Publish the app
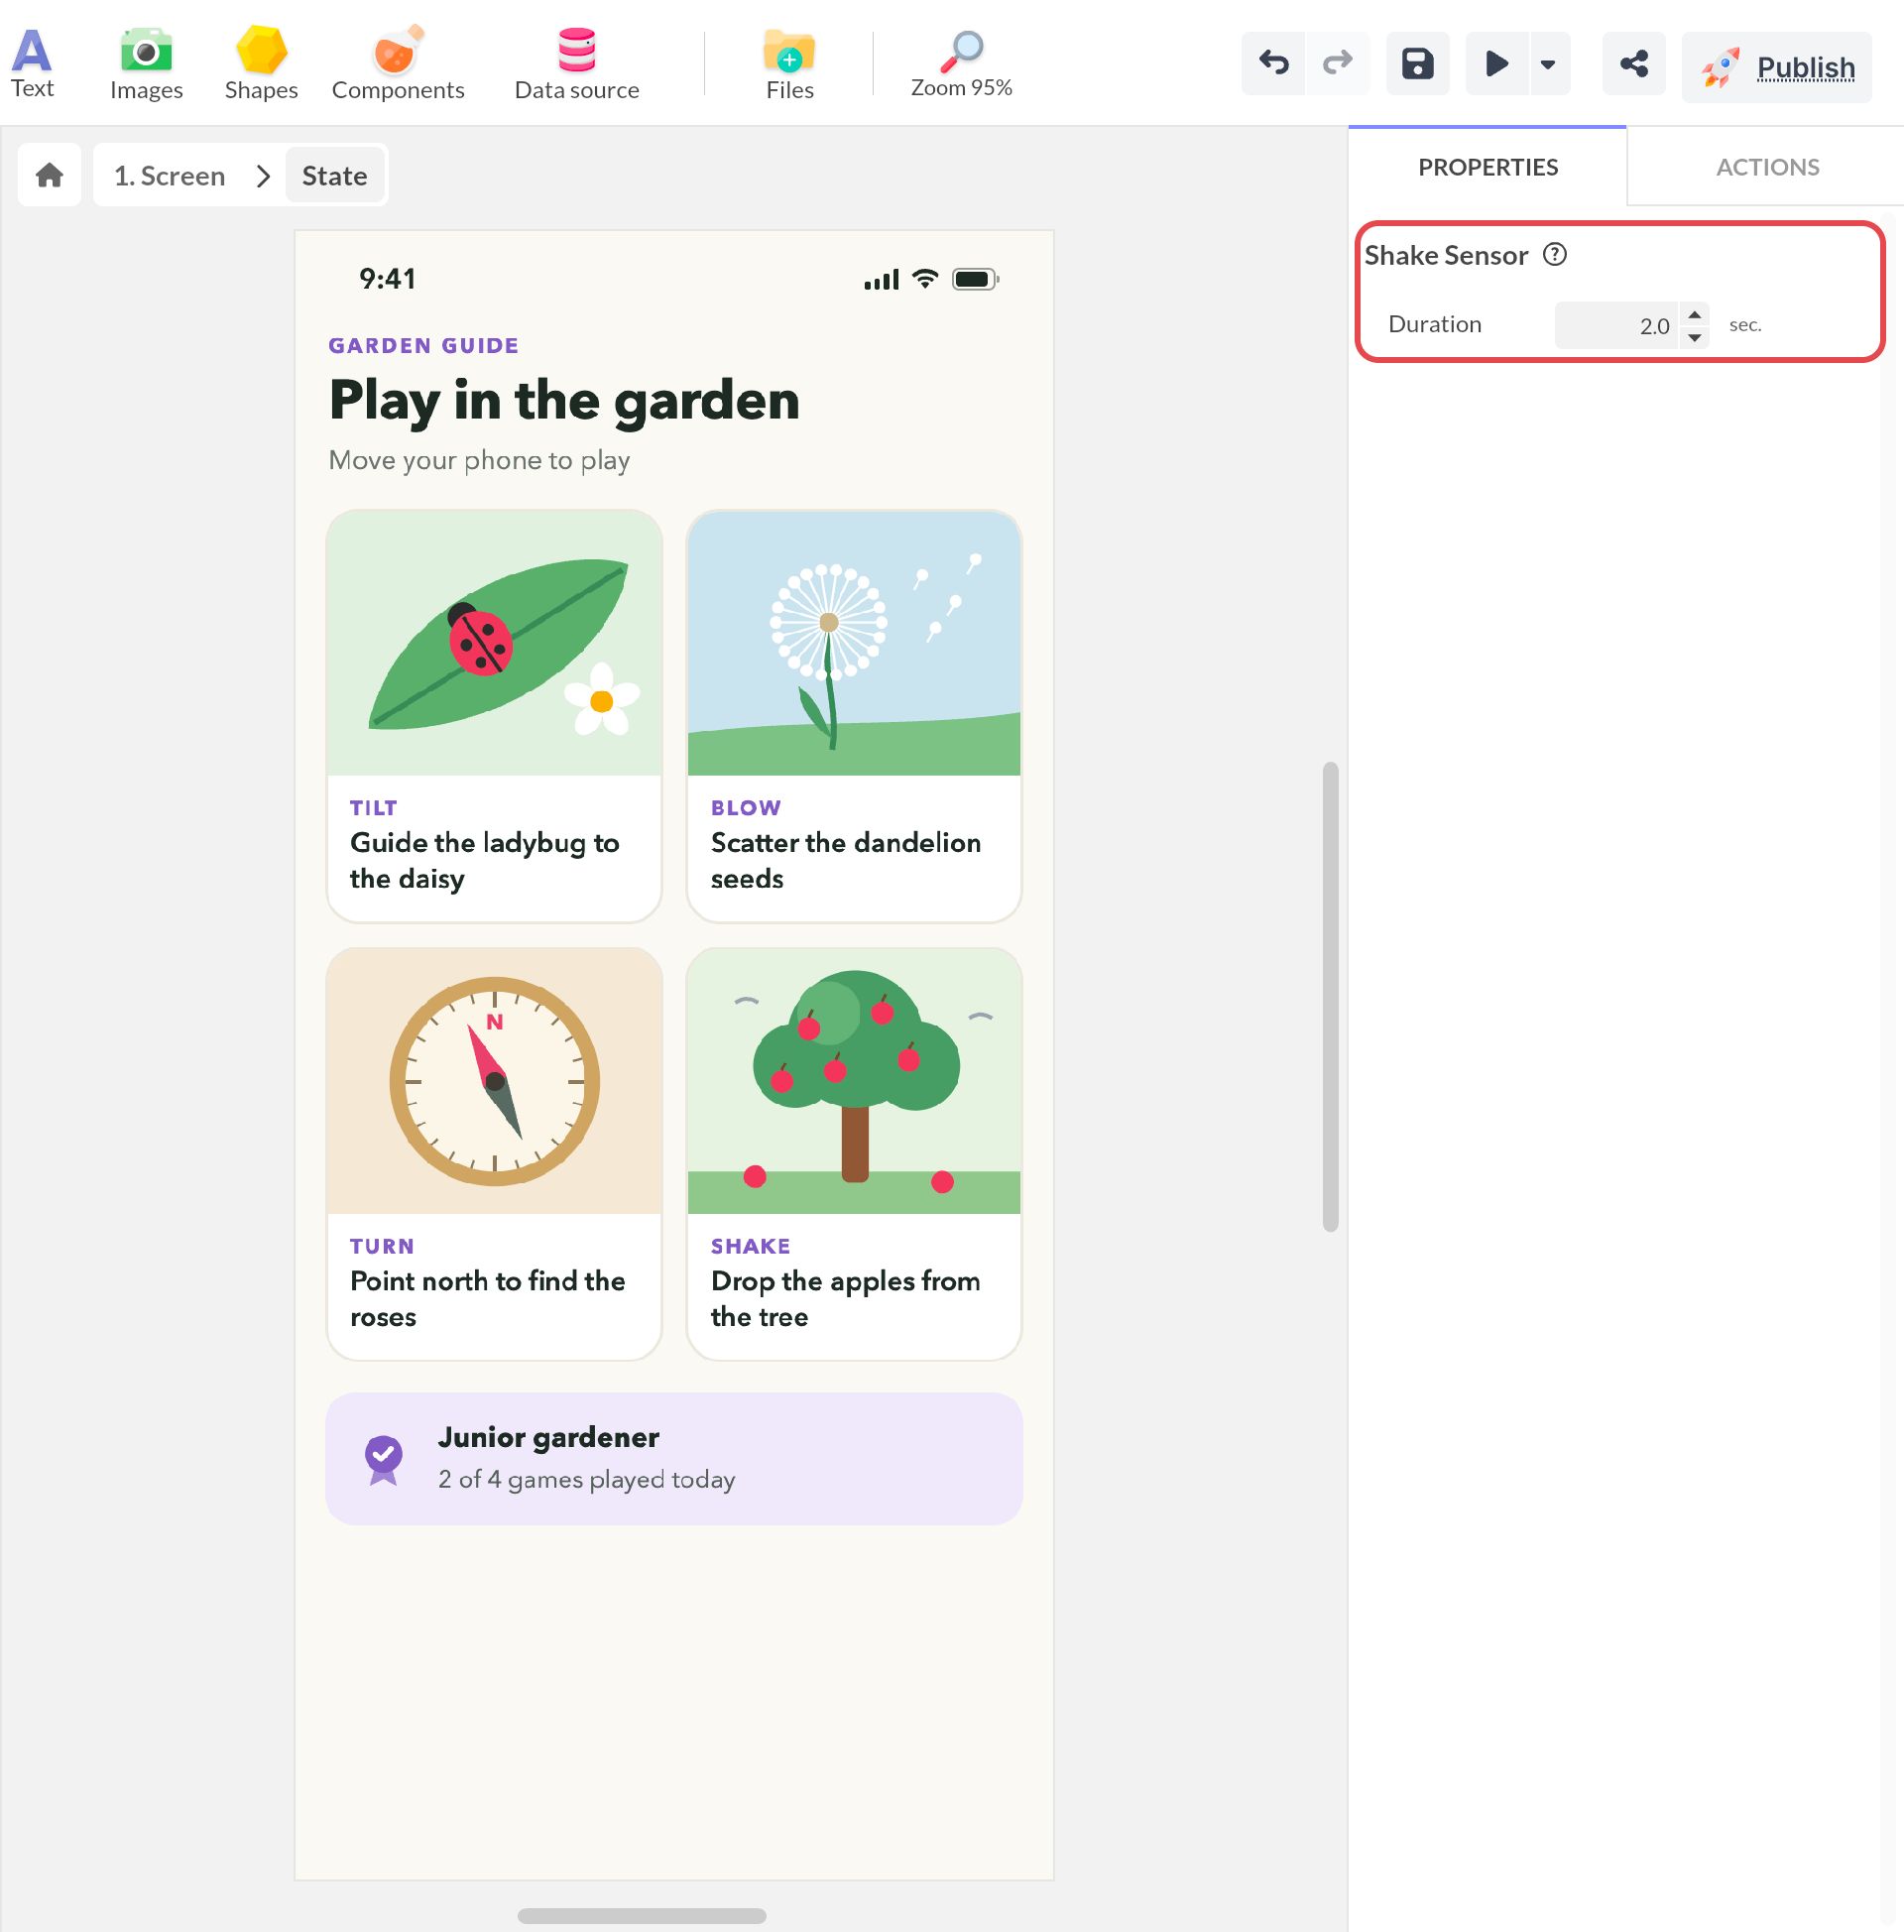Image resolution: width=1904 pixels, height=1932 pixels. pyautogui.click(x=1777, y=67)
